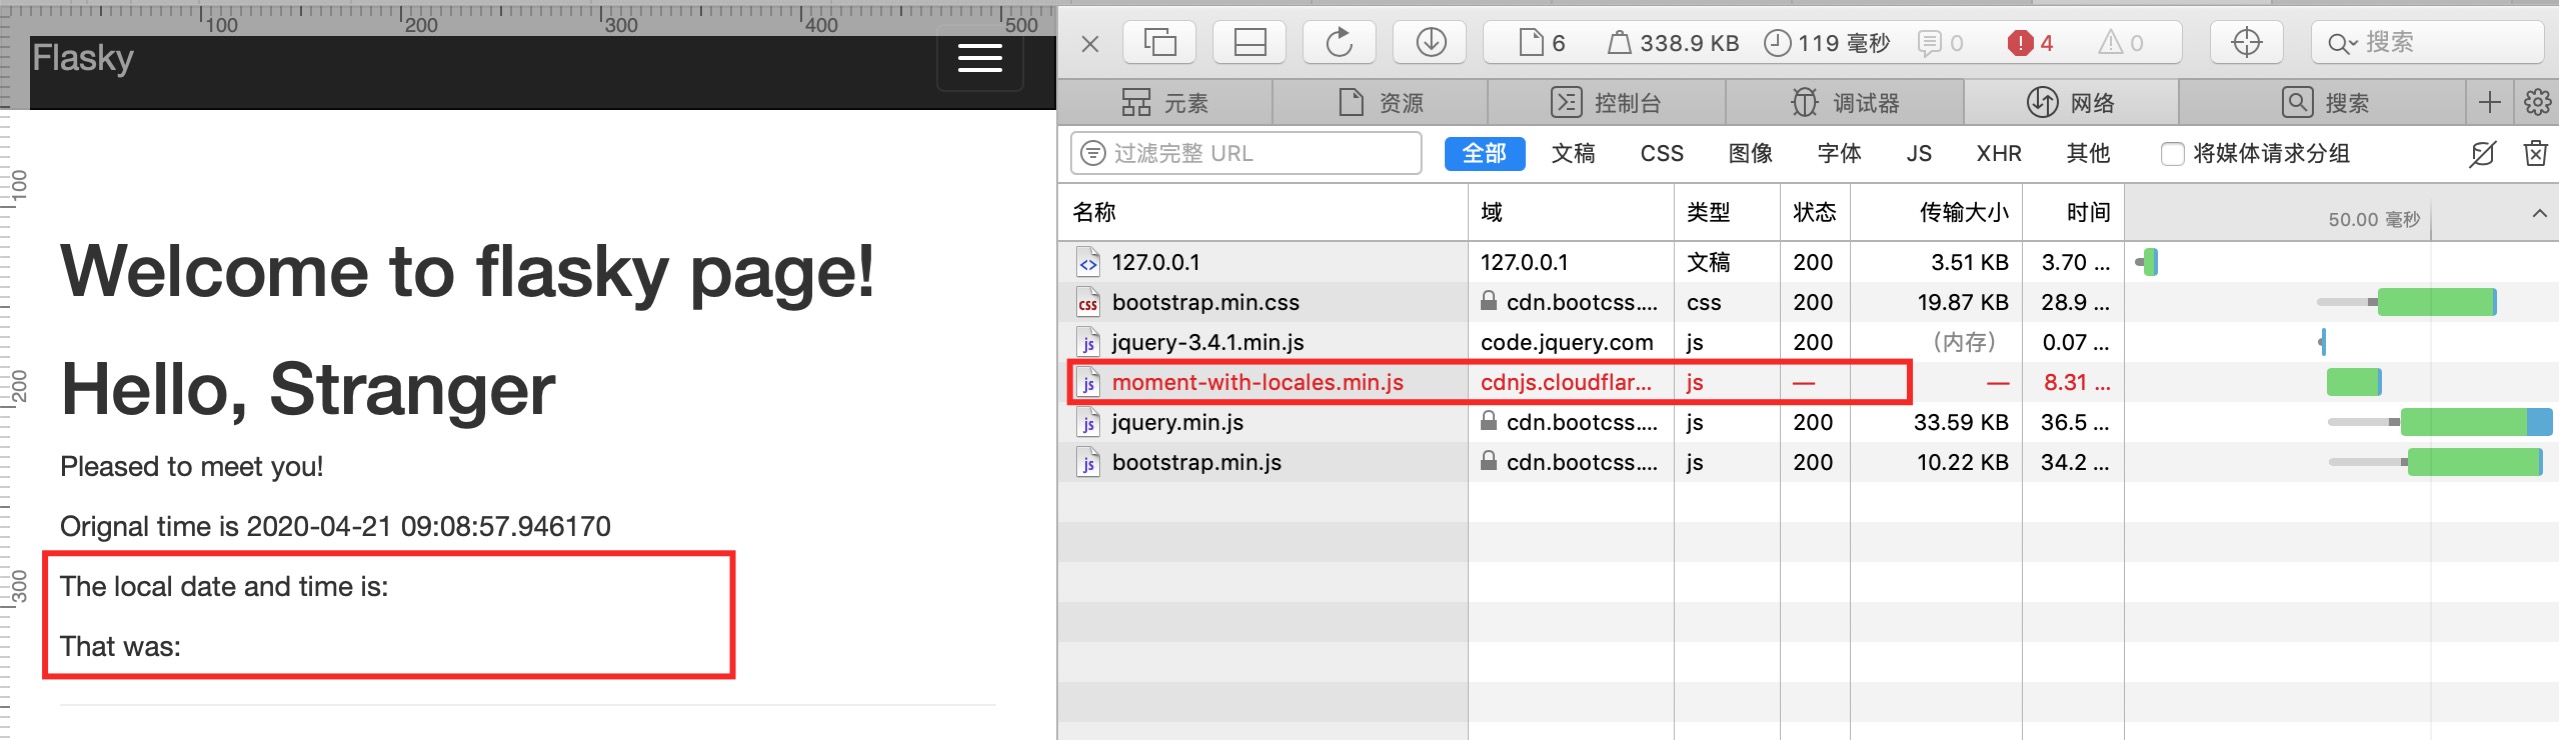Open the search options dropdown magnifier
This screenshot has width=2559, height=740.
click(x=2342, y=43)
